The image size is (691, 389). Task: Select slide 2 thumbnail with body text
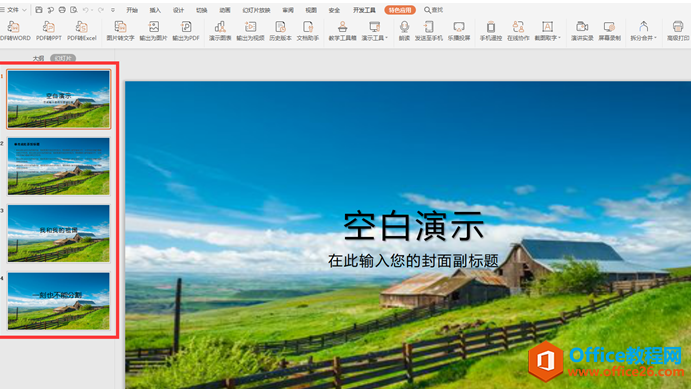(x=59, y=166)
